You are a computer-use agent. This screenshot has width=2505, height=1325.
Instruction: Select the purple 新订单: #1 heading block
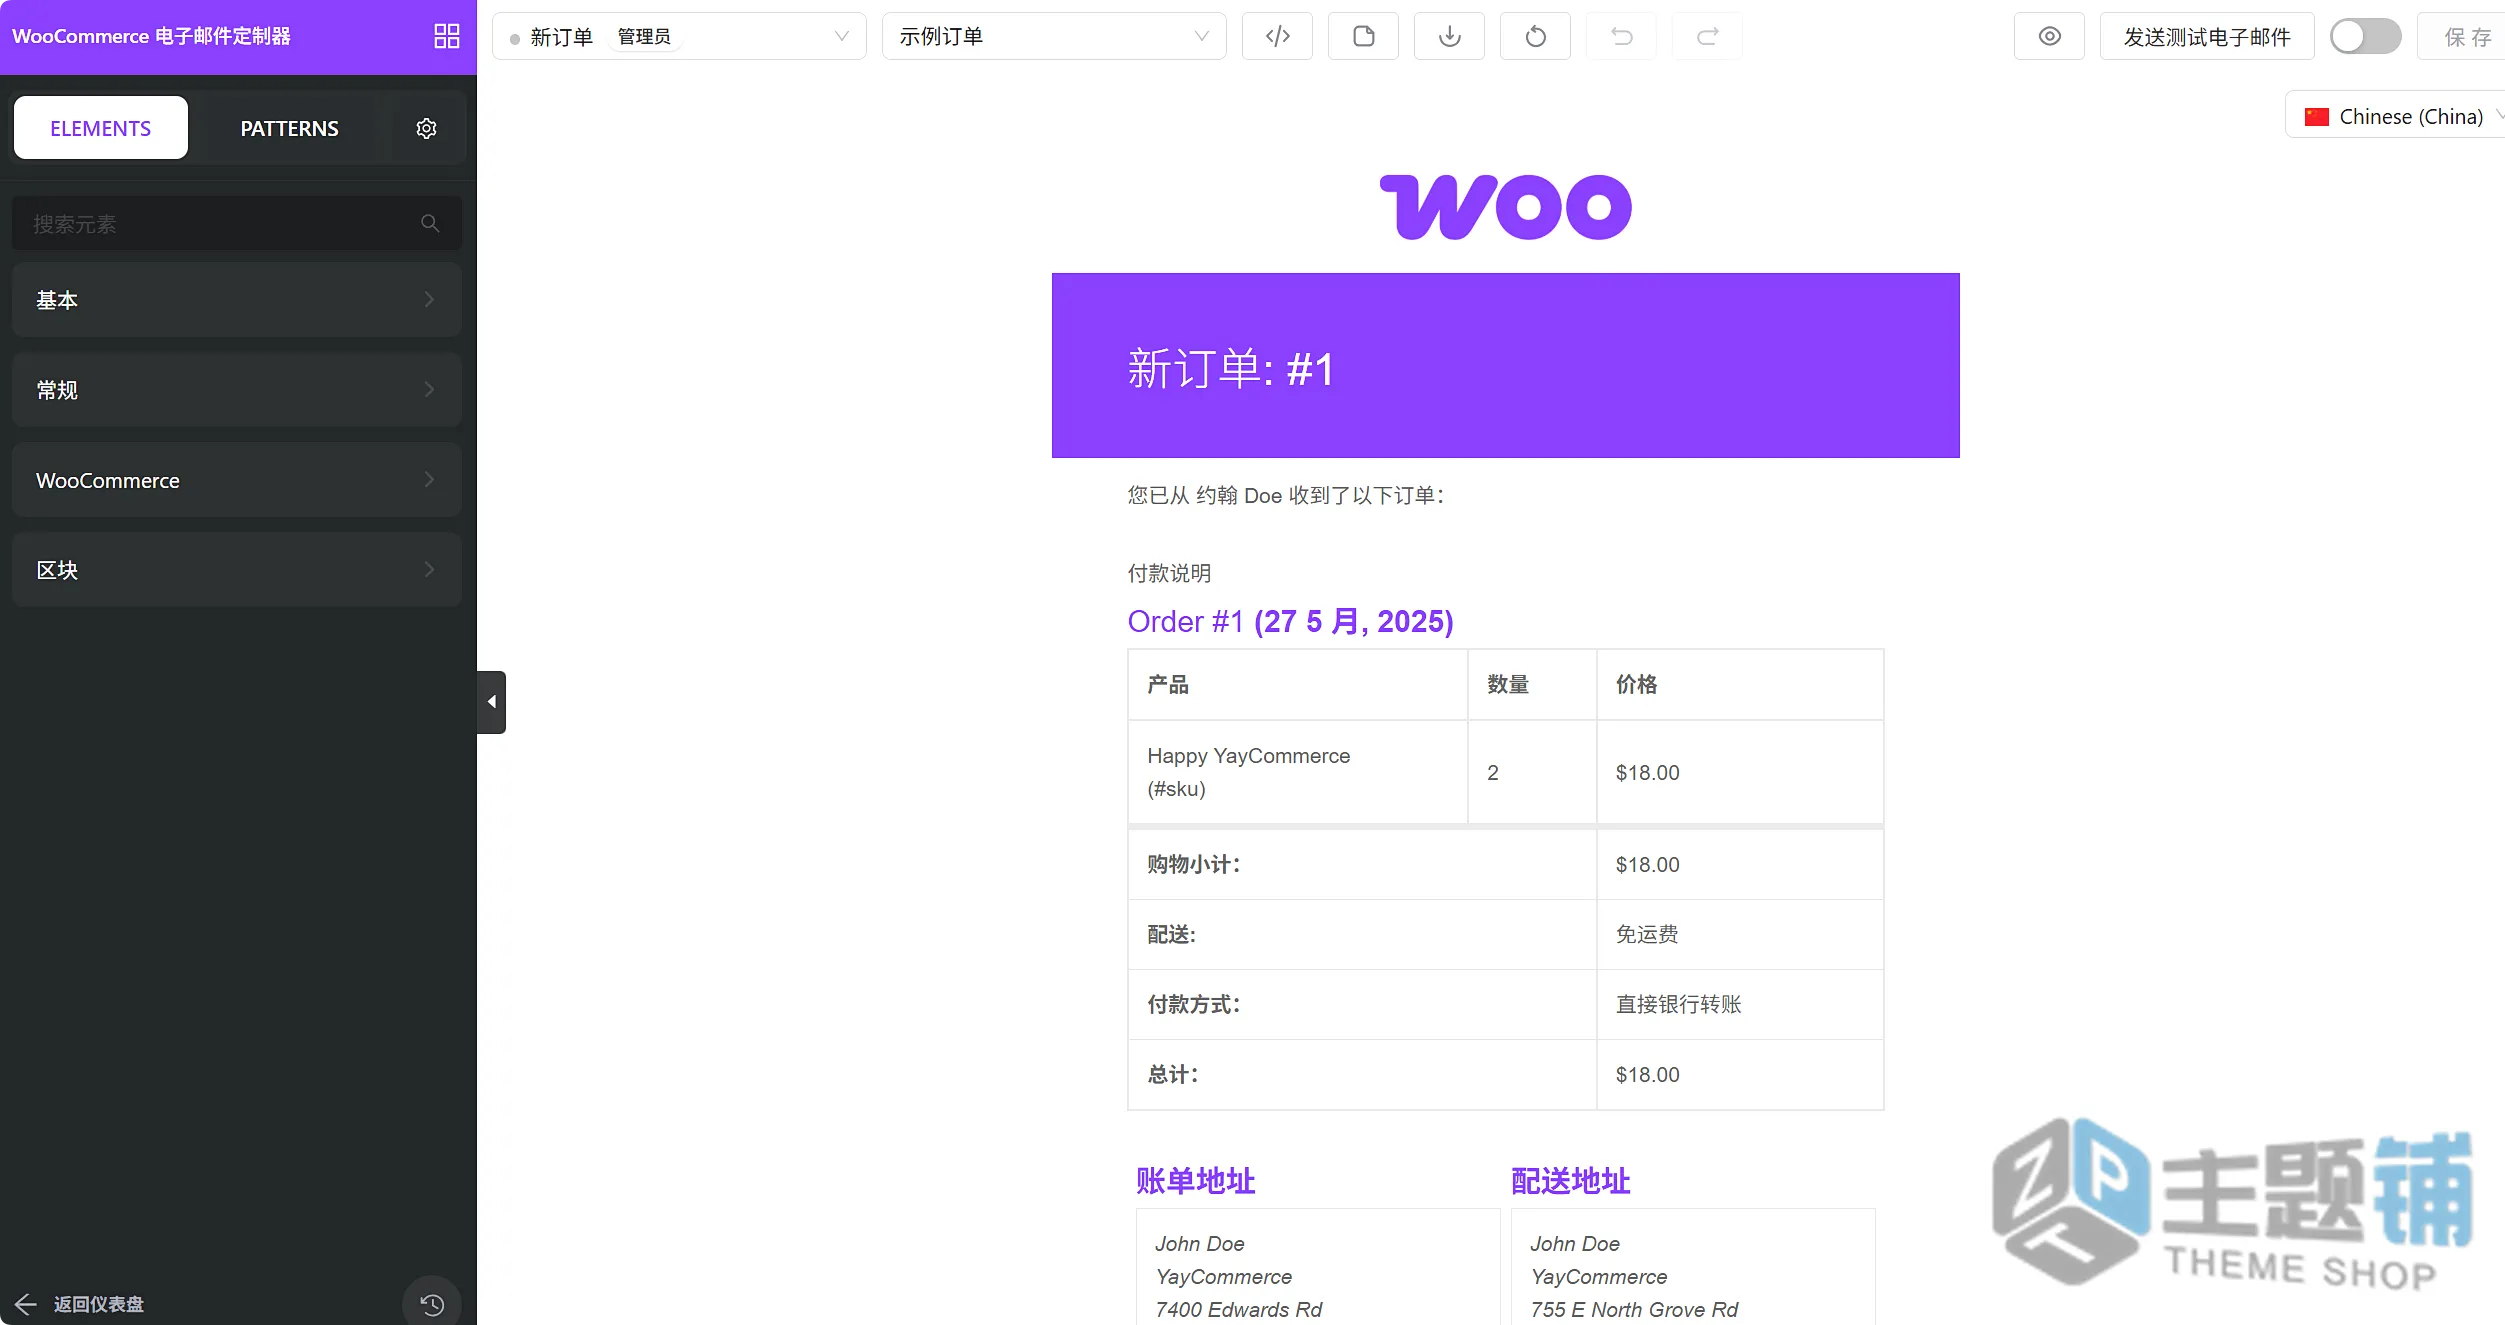pos(1505,365)
